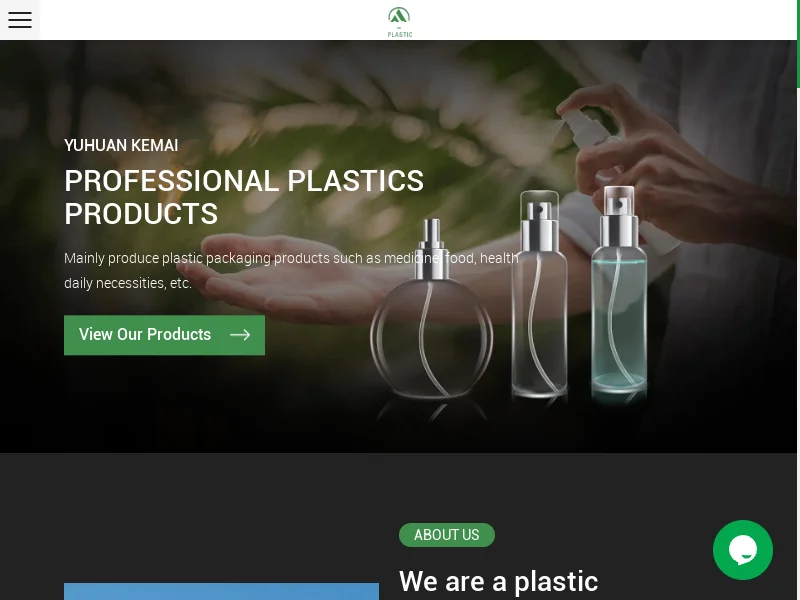Click the round perfume bottle image
The image size is (800, 600).
(432, 311)
